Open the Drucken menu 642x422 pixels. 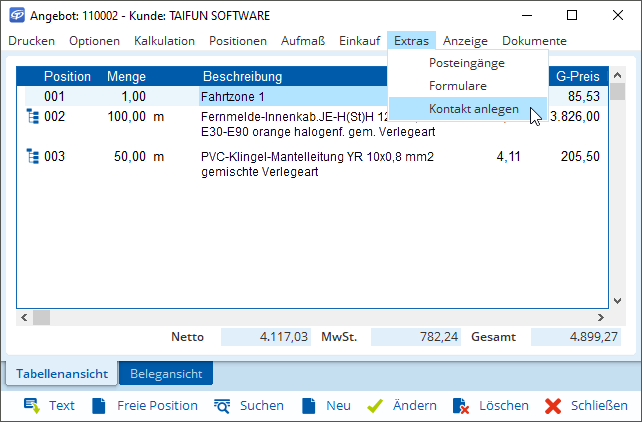32,41
